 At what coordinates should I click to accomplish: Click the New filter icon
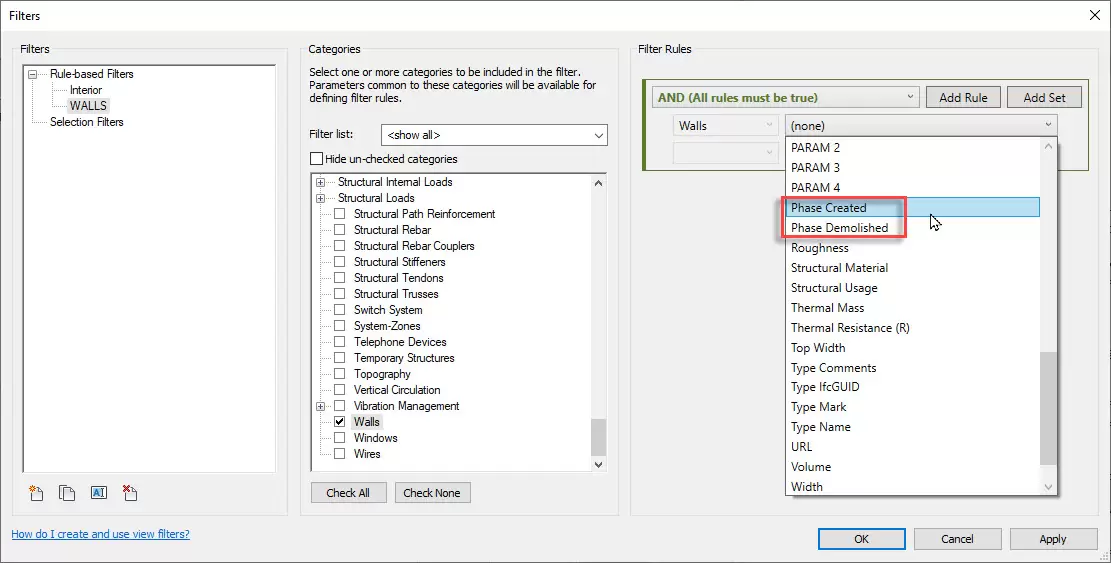(36, 492)
